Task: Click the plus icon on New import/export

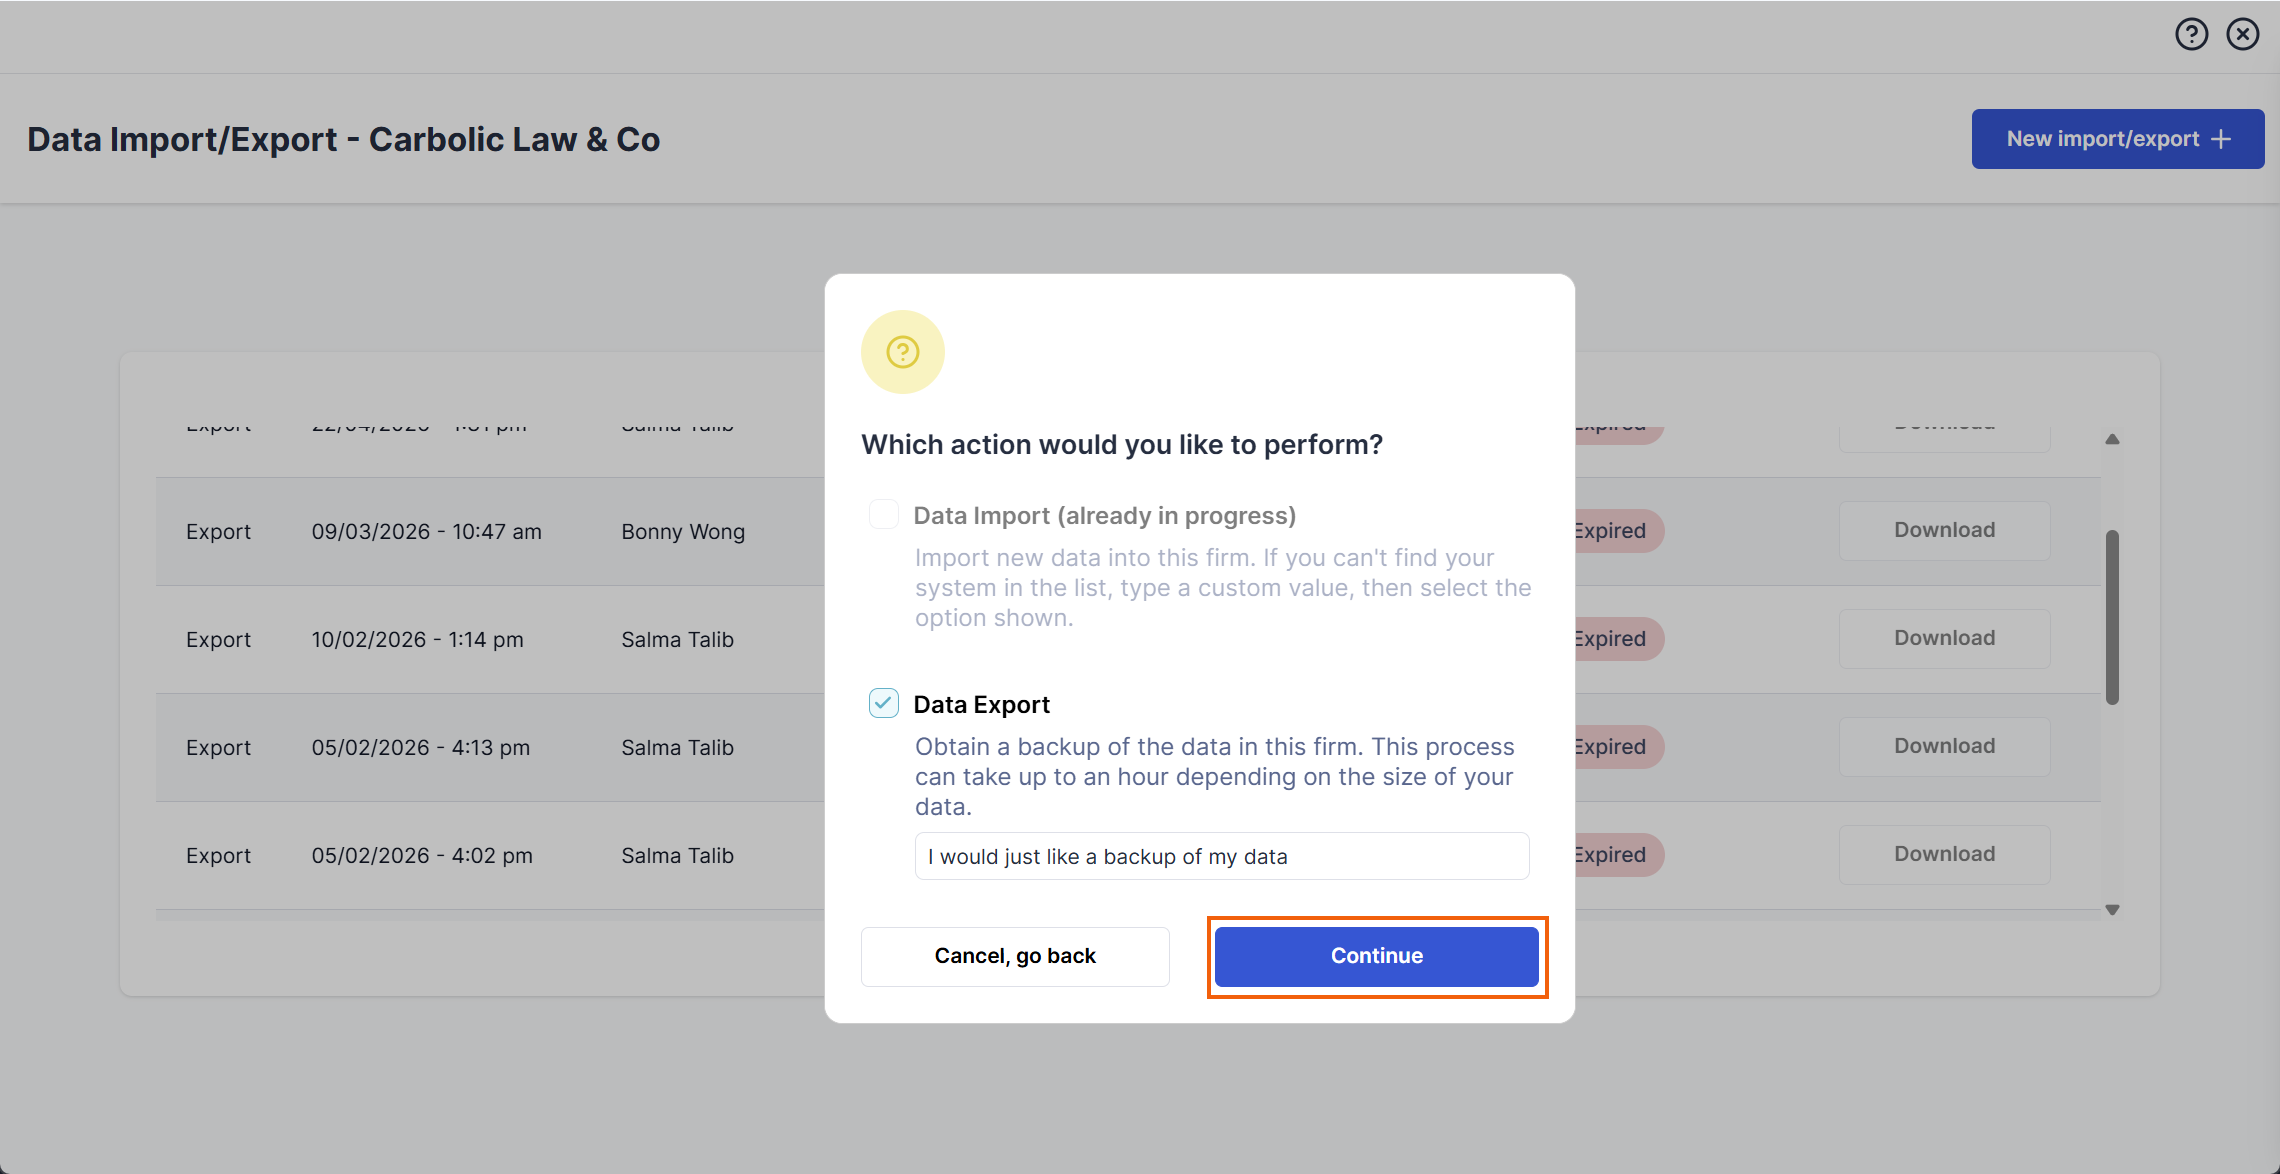Action: coord(2221,139)
